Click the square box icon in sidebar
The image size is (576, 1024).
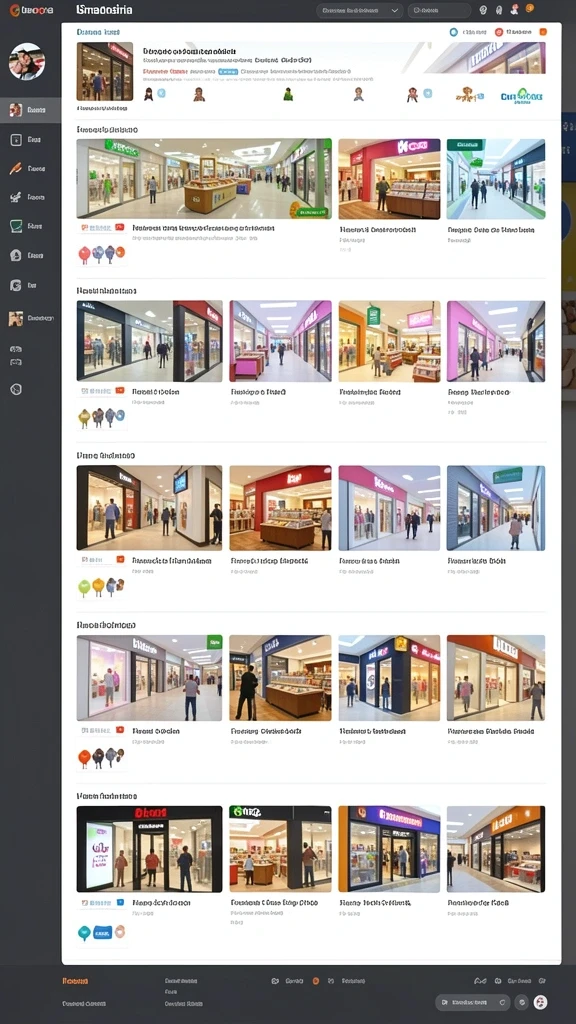[16, 139]
